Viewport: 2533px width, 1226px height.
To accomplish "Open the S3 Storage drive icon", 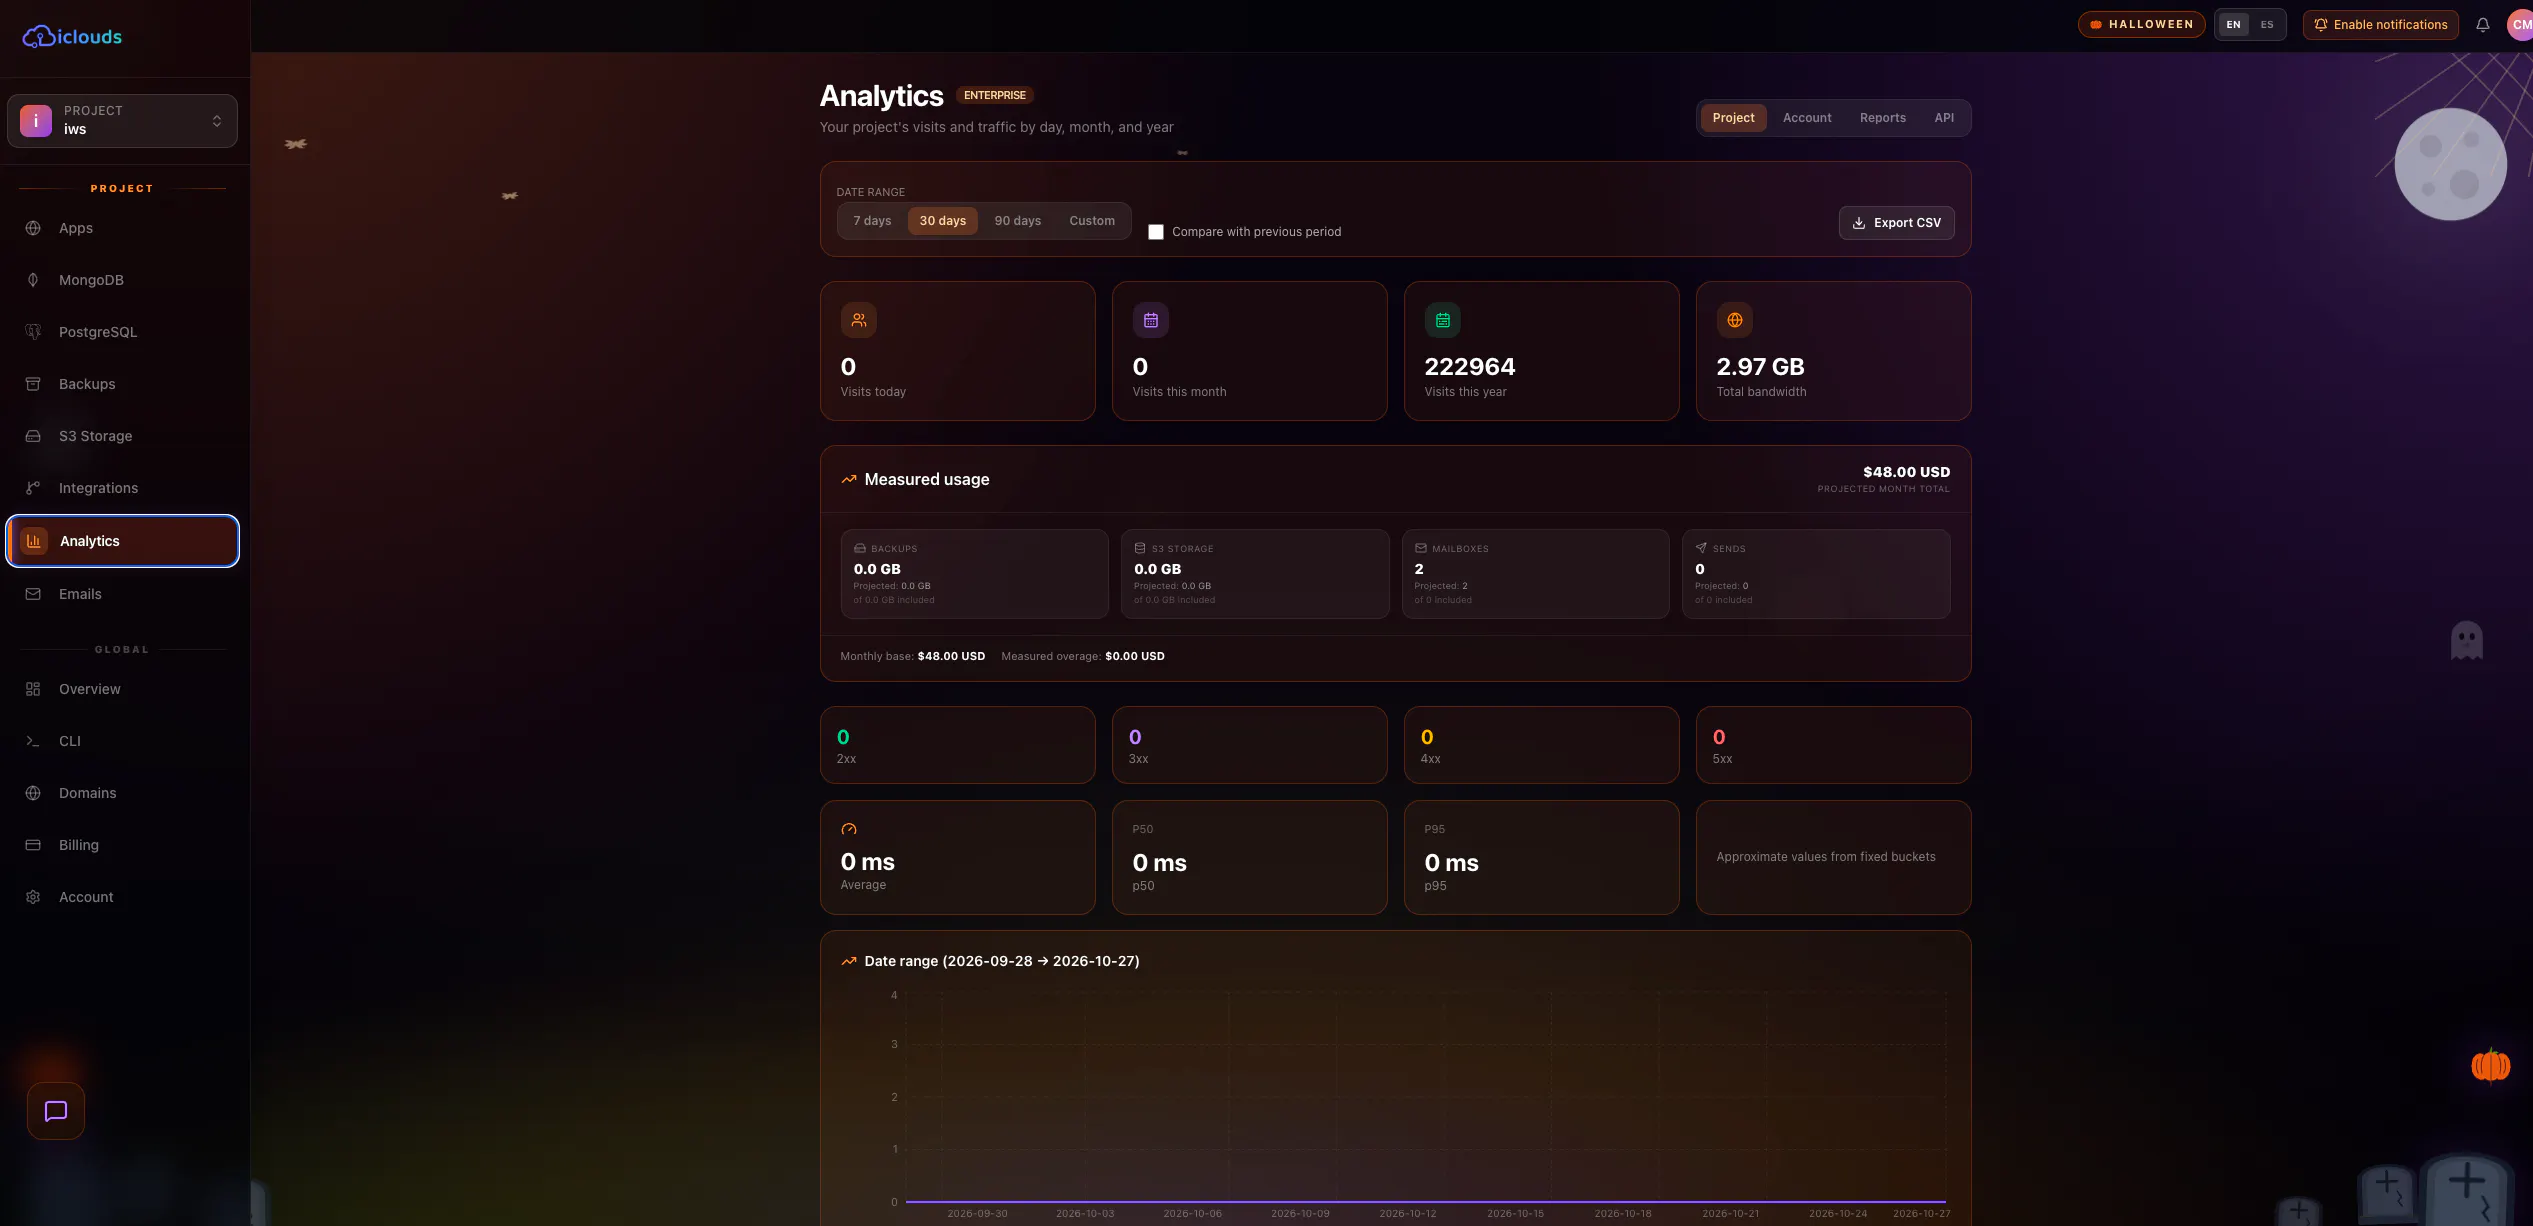I will point(33,436).
